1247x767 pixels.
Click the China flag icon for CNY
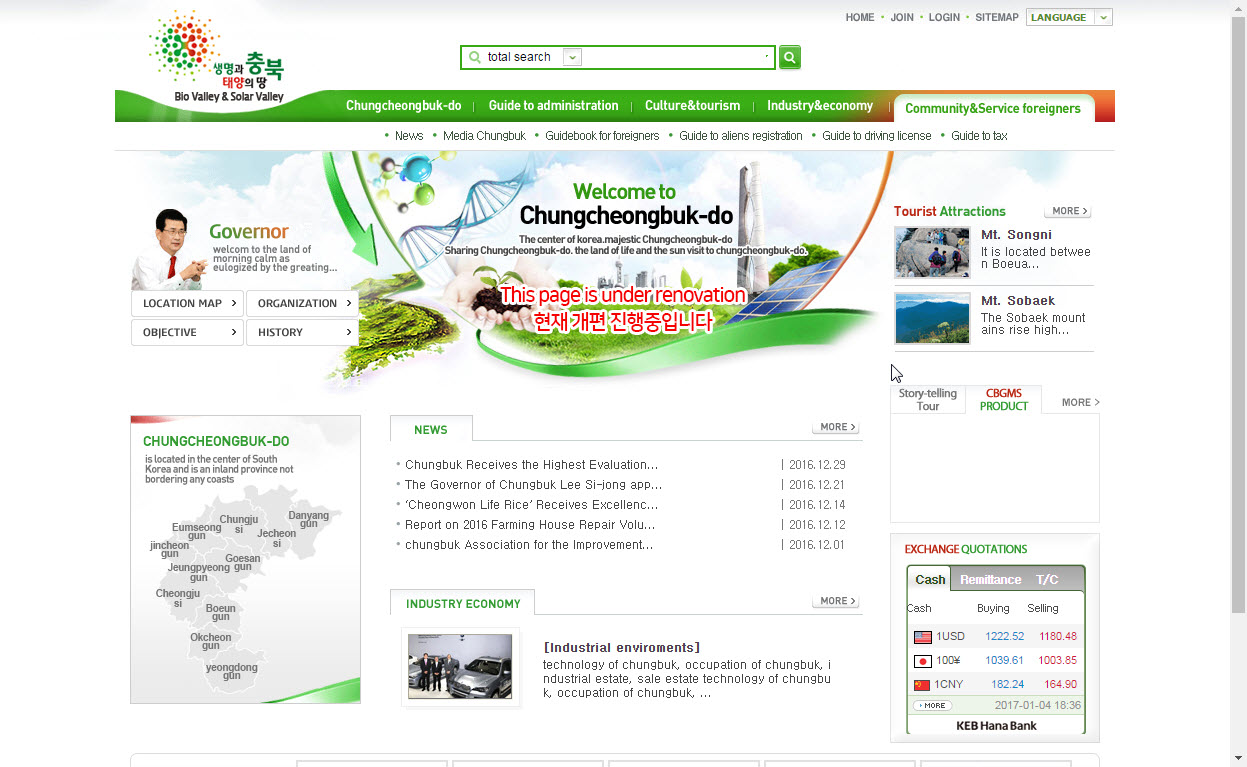coord(922,685)
